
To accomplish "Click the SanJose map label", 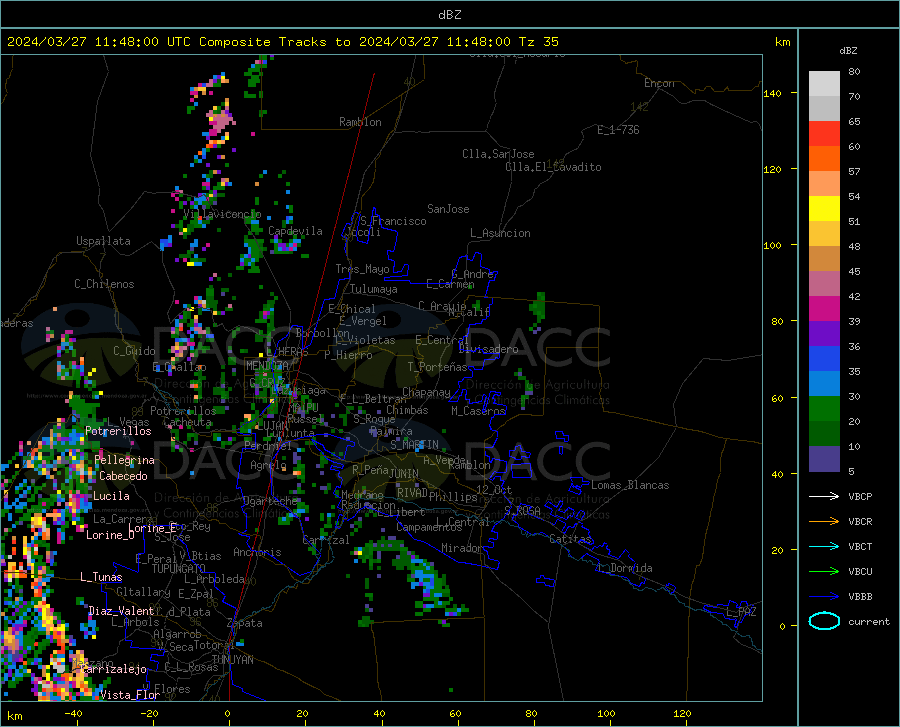I will [x=448, y=209].
